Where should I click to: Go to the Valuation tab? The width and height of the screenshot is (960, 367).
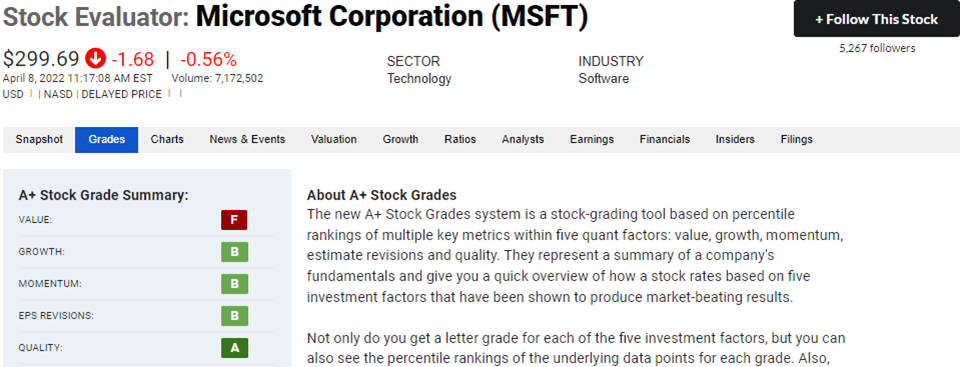[x=334, y=140]
